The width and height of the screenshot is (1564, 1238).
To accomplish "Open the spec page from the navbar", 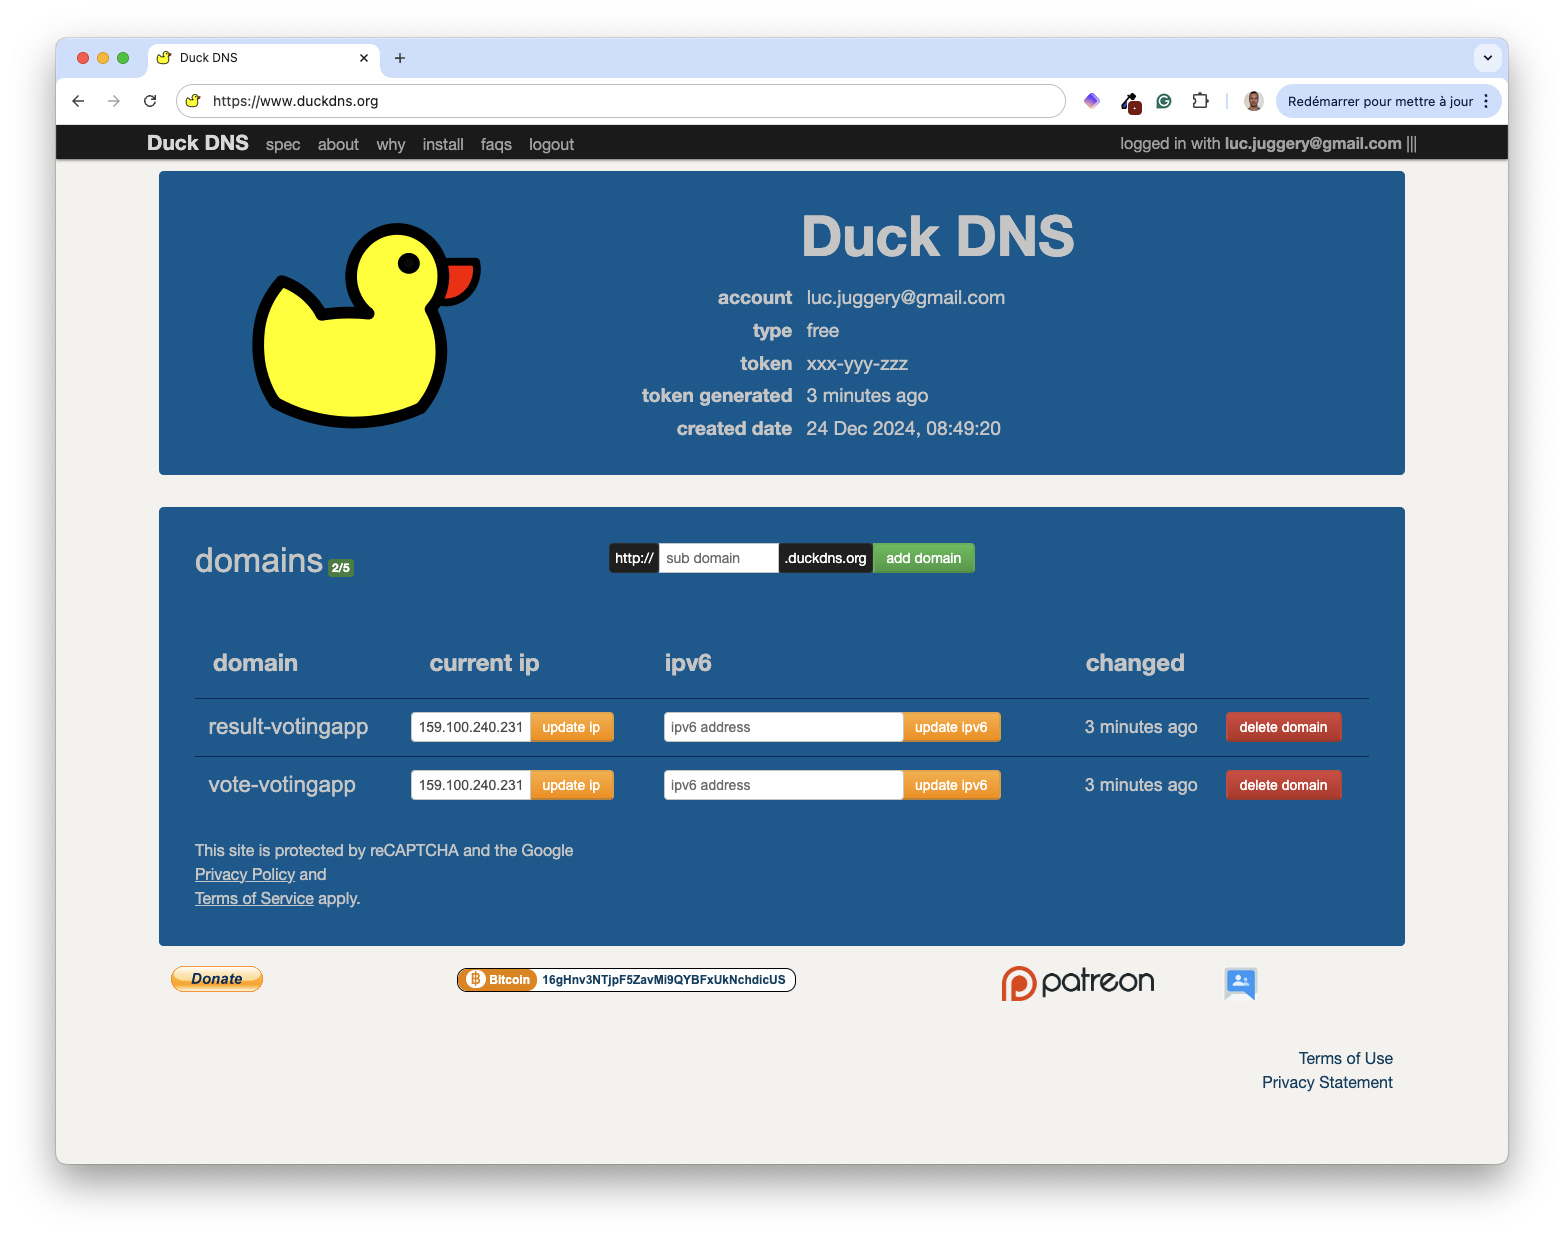I will point(283,144).
